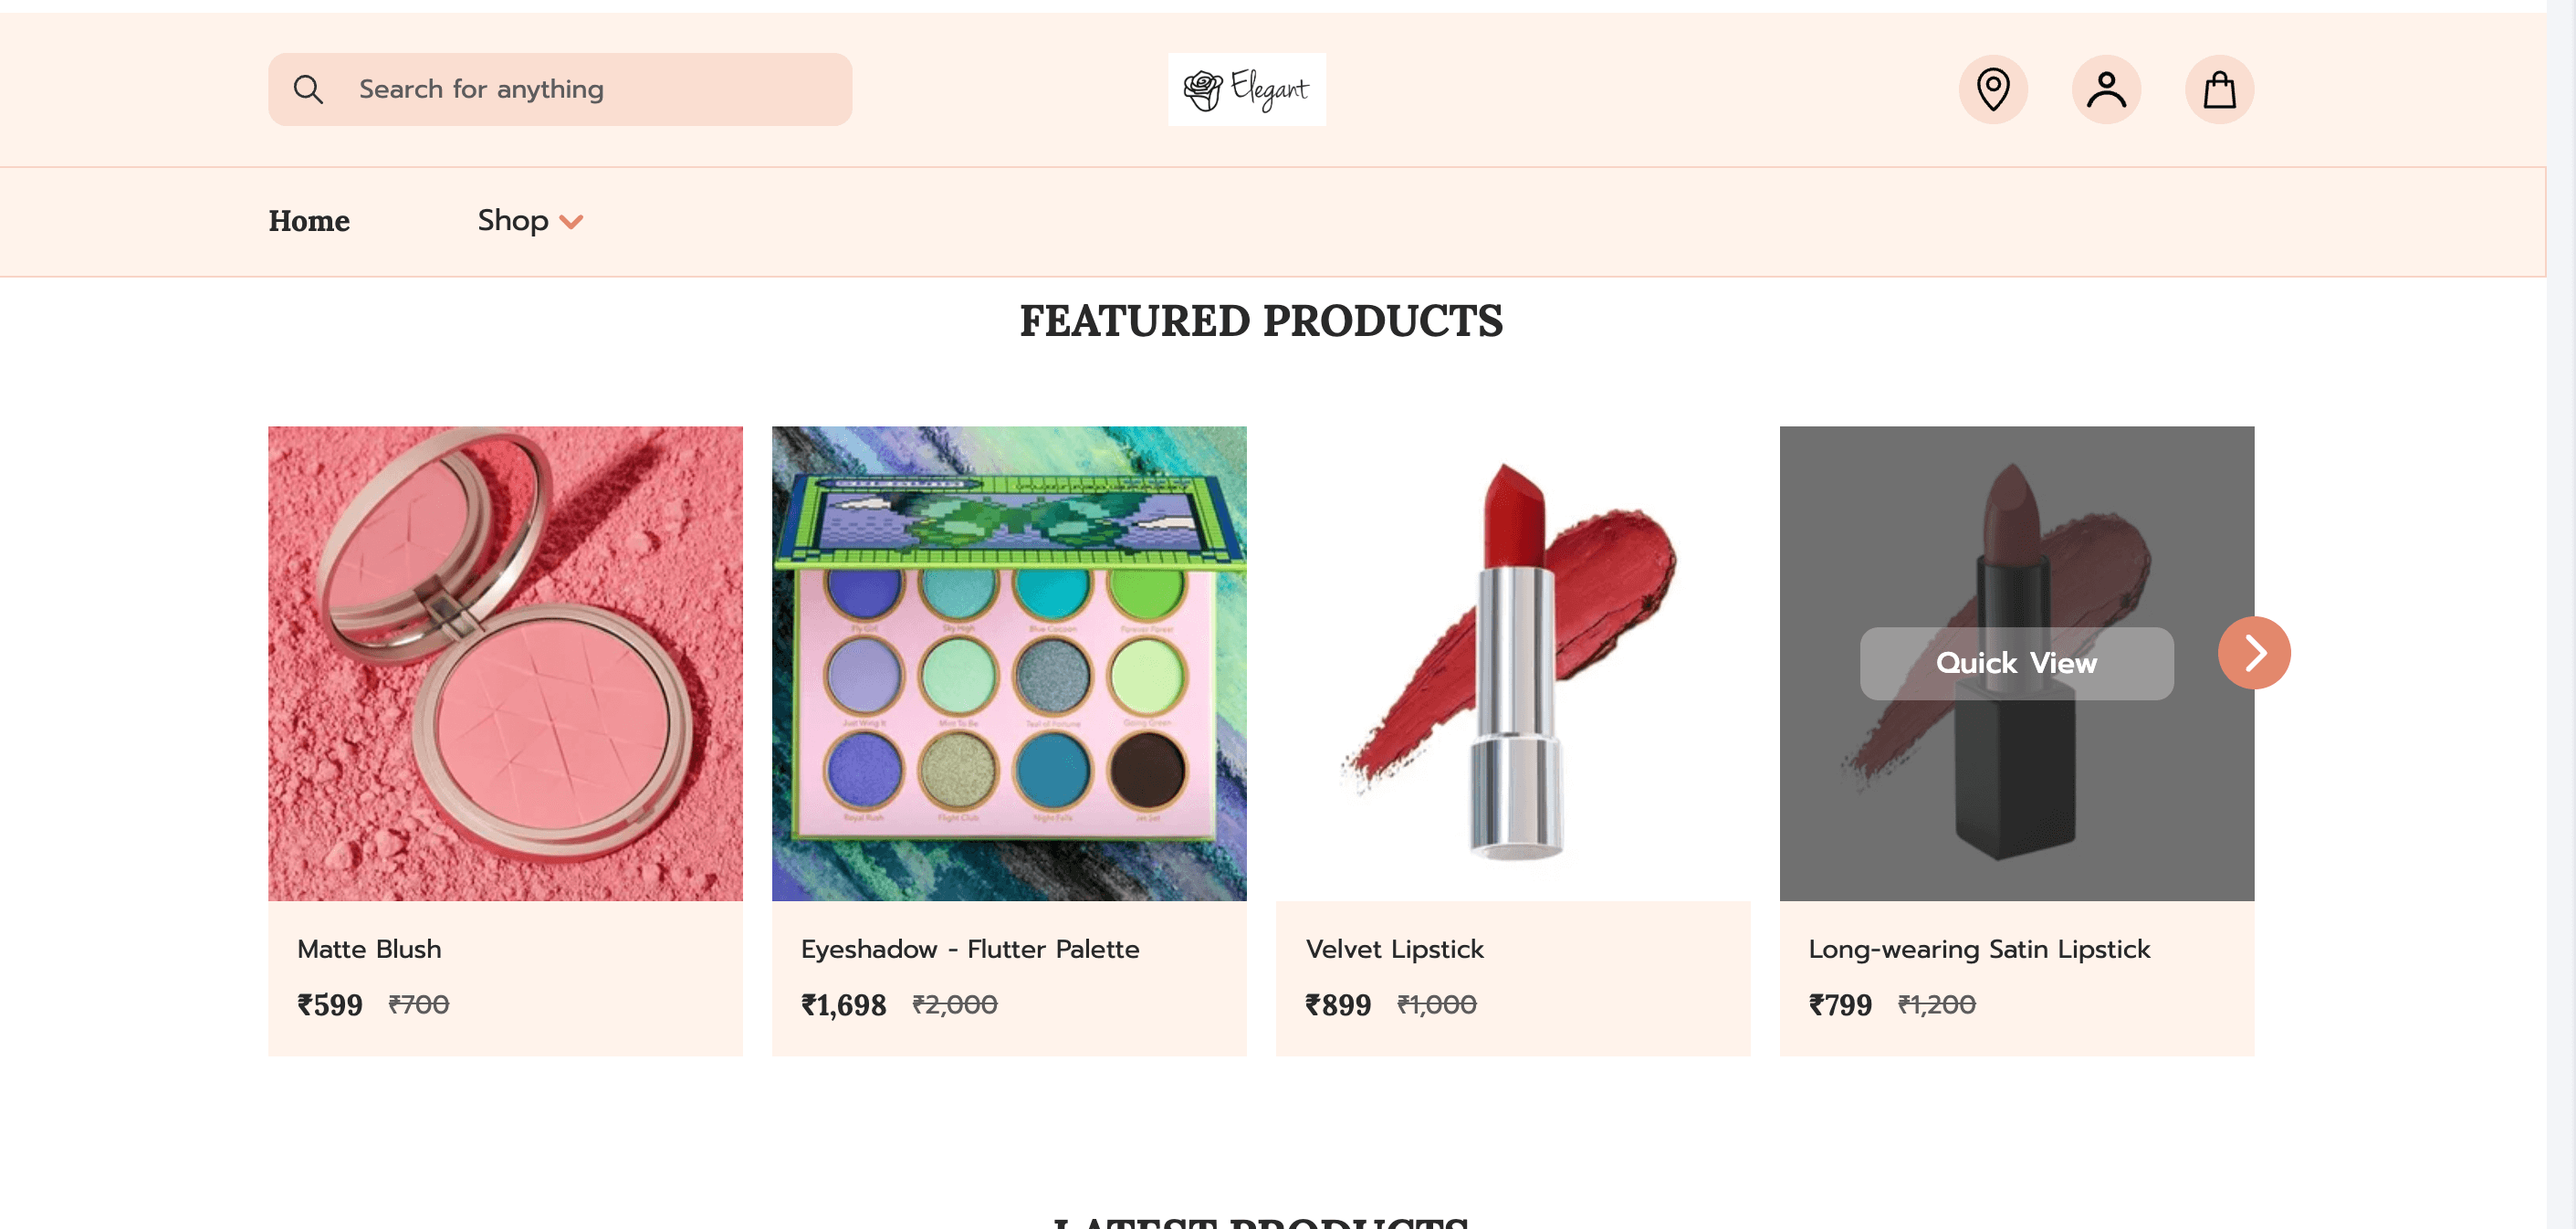Image resolution: width=2576 pixels, height=1229 pixels.
Task: Select the Flutter Palette eyeshadow image
Action: click(x=1009, y=663)
